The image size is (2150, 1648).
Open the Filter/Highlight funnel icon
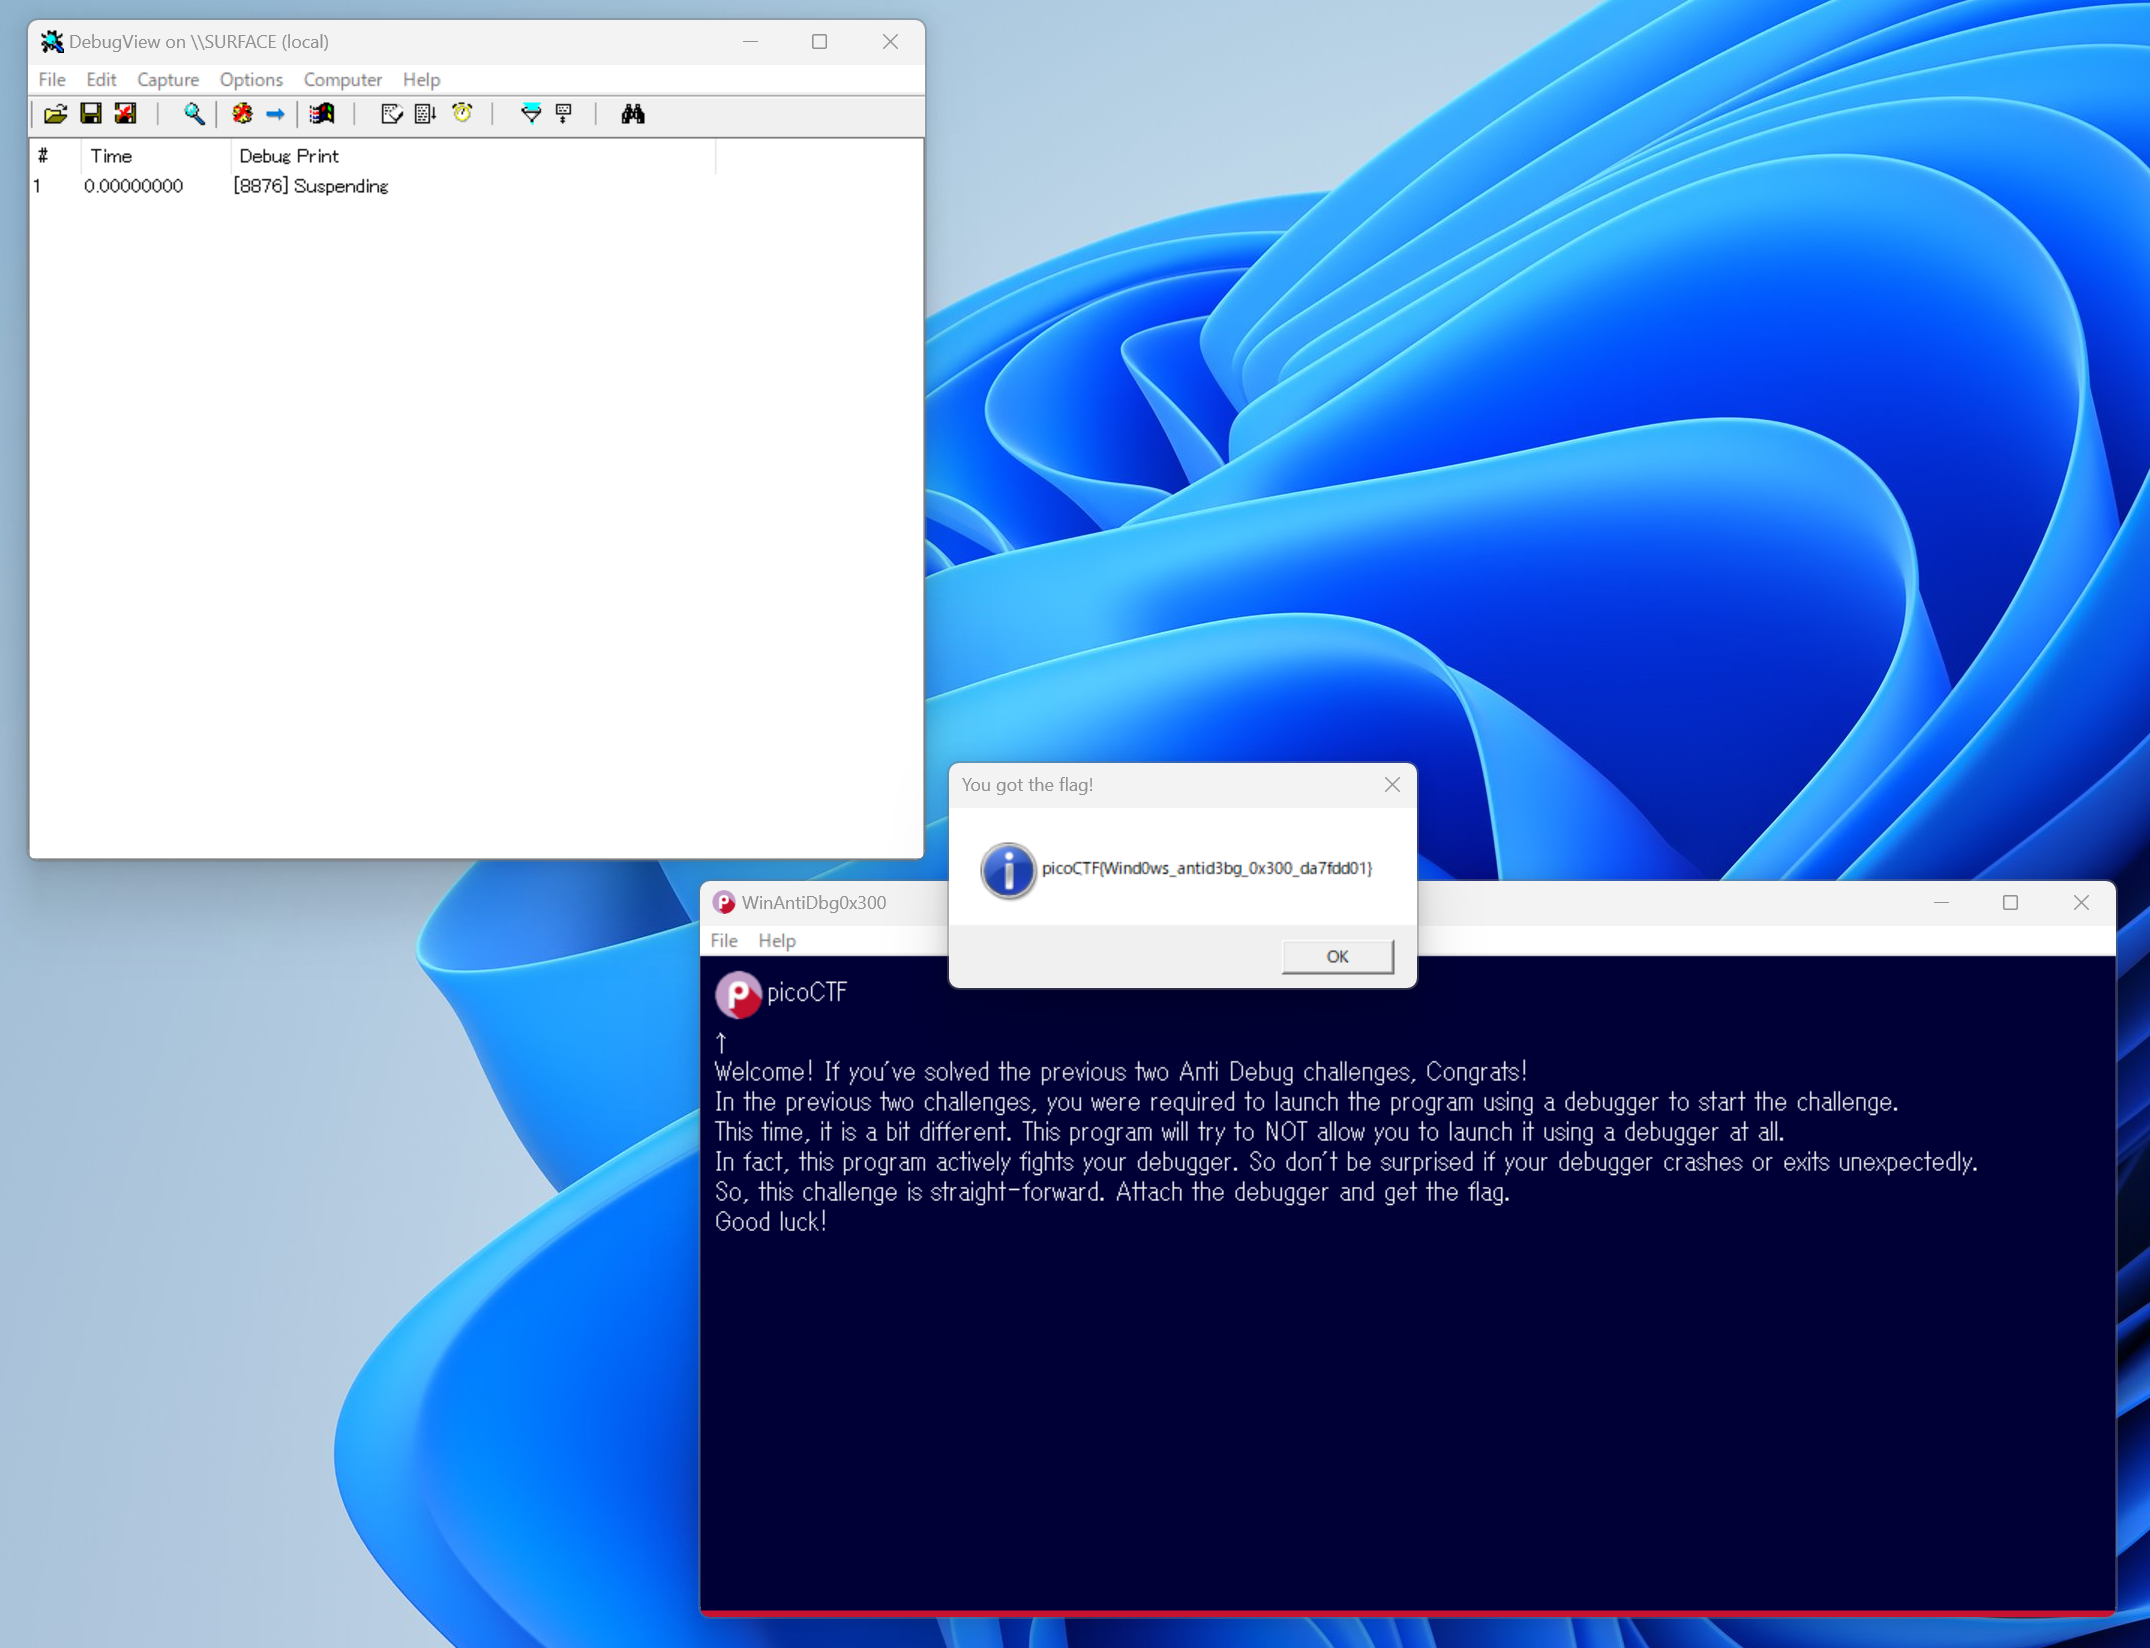[531, 114]
